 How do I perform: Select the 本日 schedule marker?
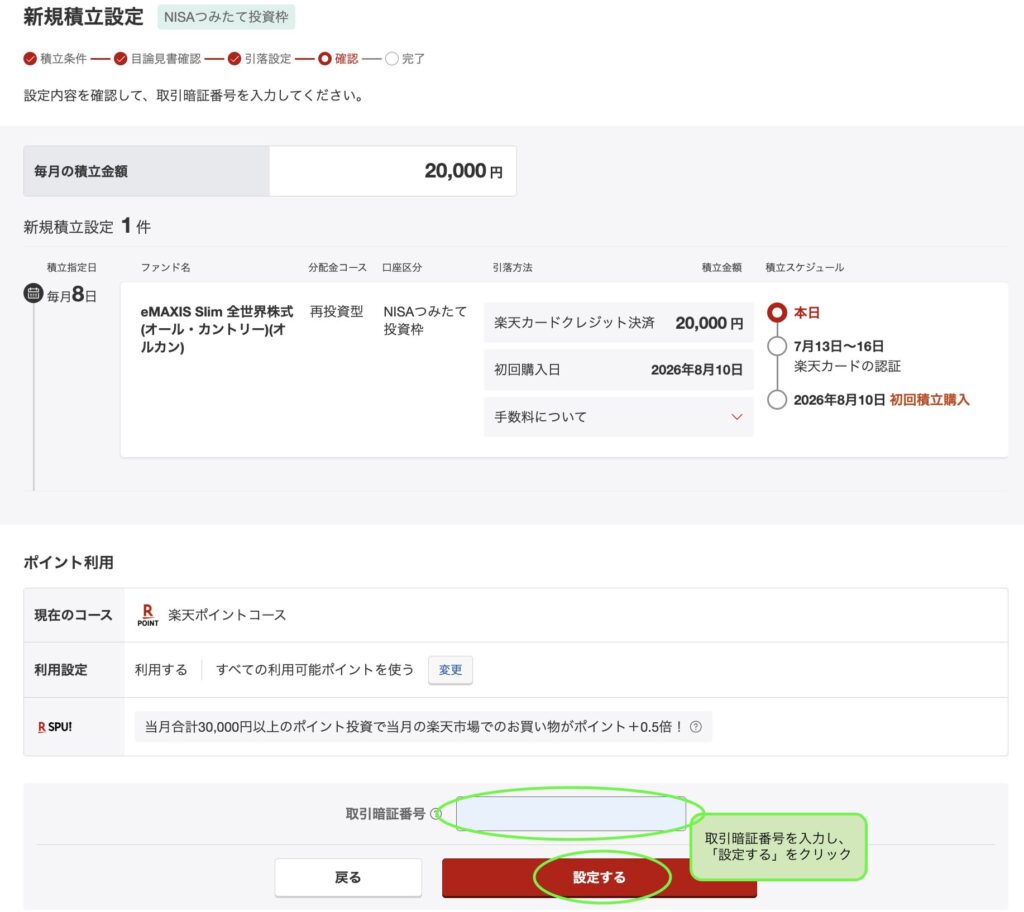(x=776, y=312)
